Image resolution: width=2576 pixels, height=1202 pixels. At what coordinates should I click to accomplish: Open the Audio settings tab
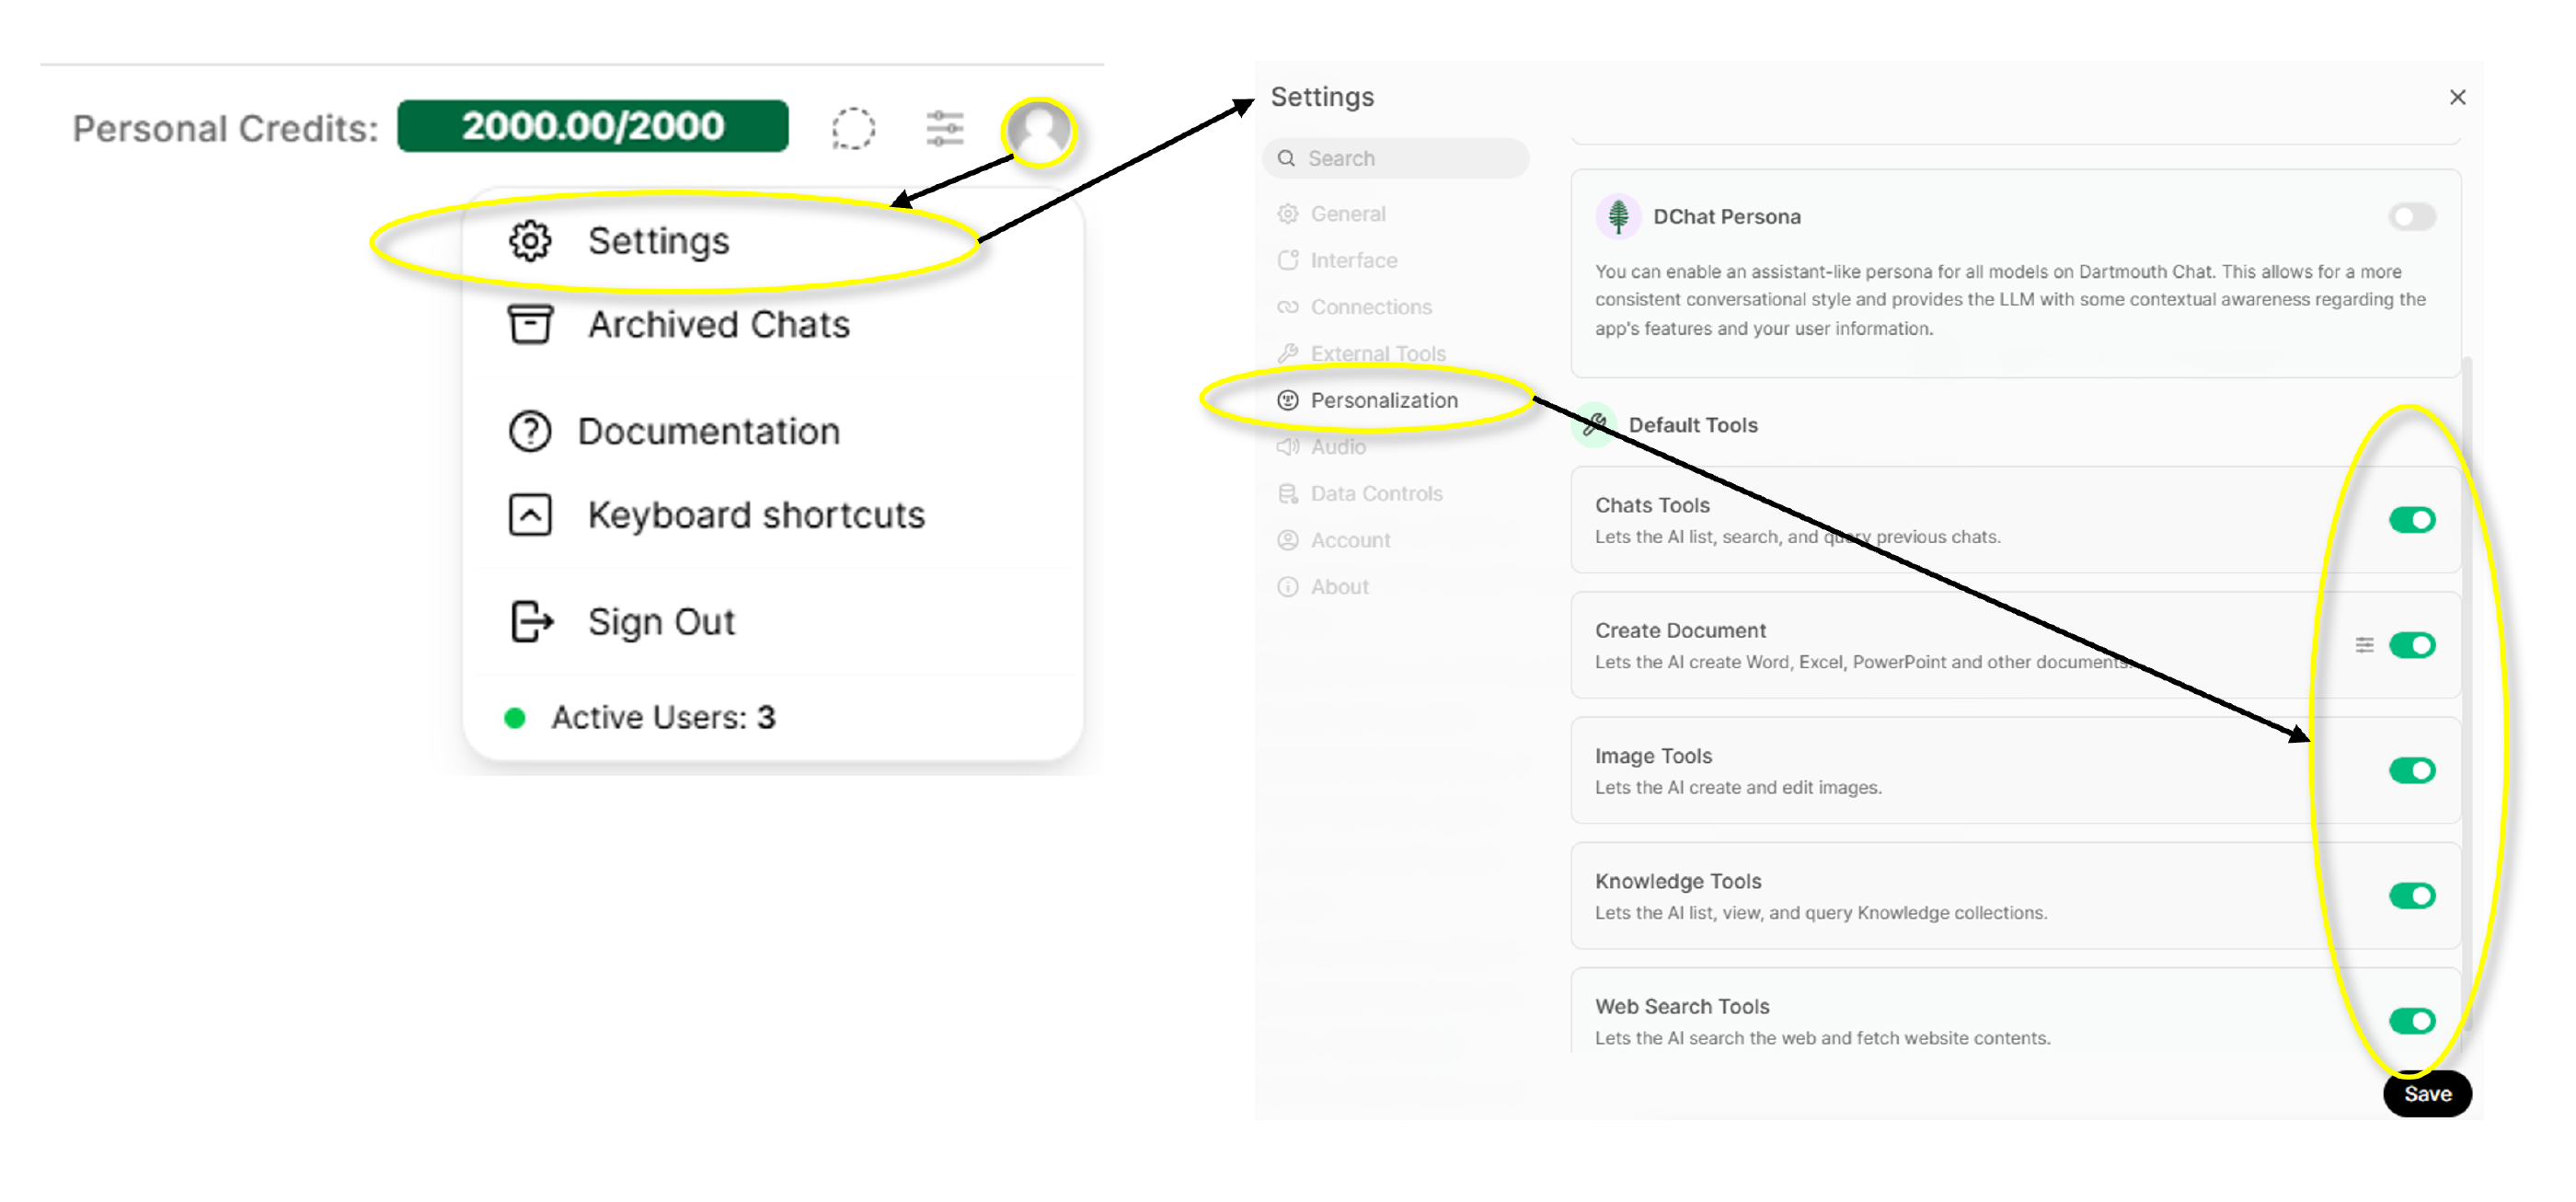click(x=1394, y=446)
